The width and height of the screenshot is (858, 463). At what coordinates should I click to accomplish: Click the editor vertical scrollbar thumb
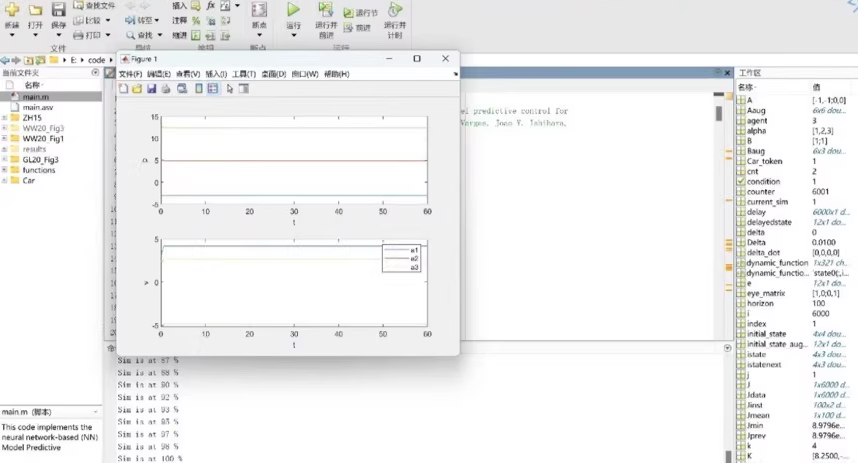719,113
